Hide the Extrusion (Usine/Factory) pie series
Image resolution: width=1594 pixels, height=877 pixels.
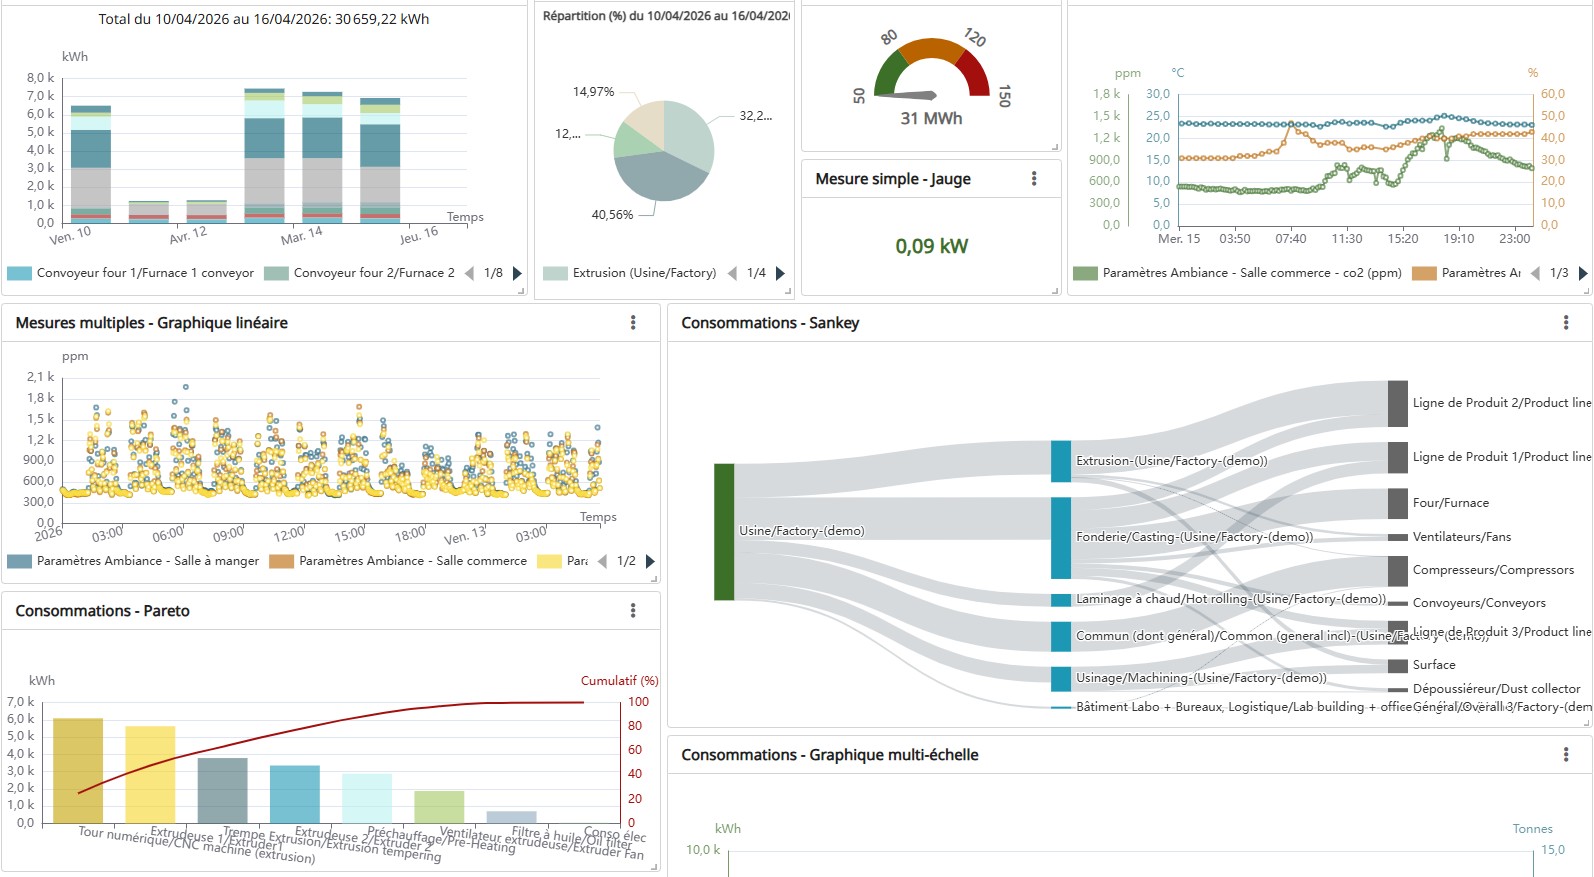click(630, 273)
